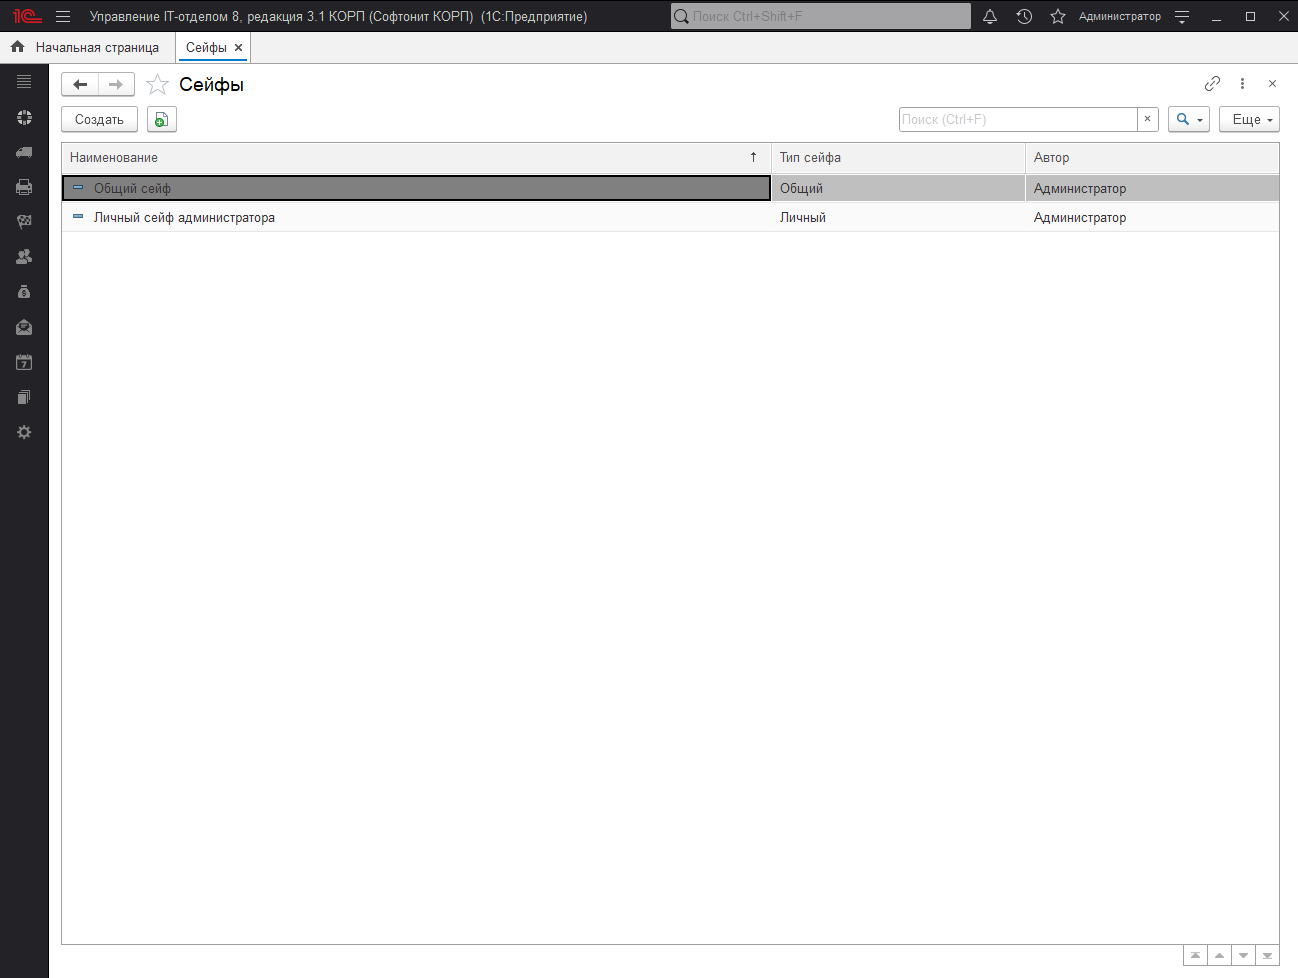The image size is (1298, 978).
Task: Click the Создать button
Action: point(99,120)
